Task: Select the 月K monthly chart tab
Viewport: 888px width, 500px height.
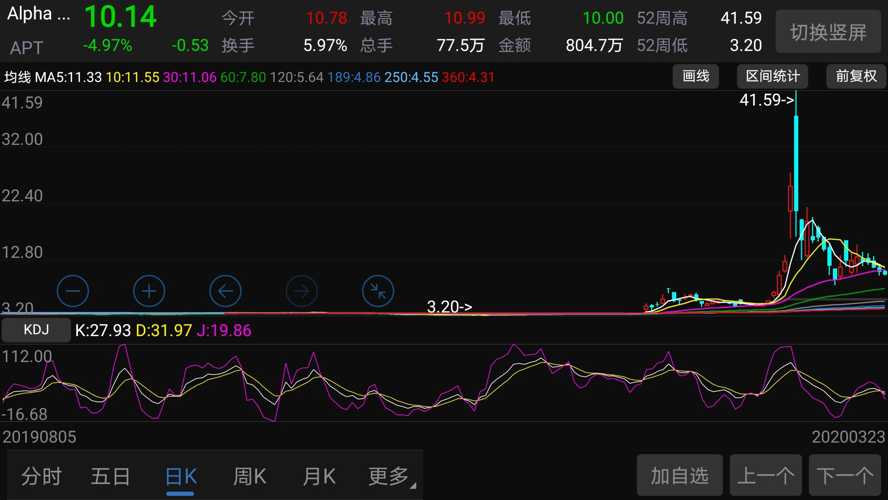Action: pyautogui.click(x=319, y=476)
